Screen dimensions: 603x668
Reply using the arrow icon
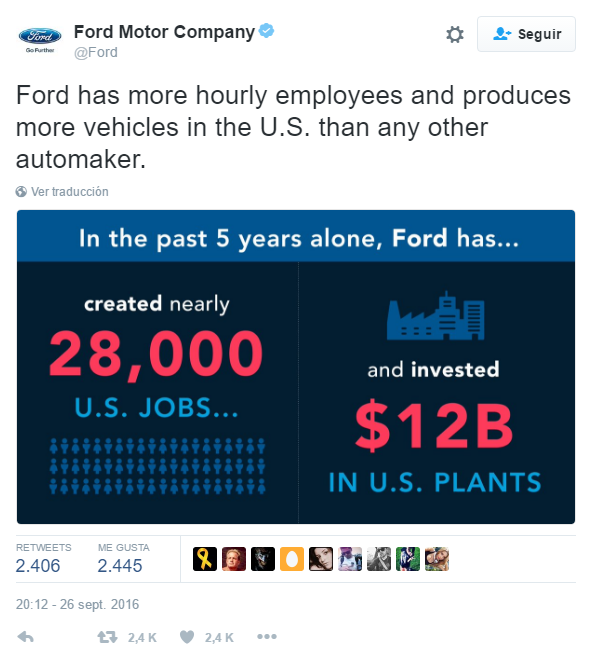coord(26,637)
